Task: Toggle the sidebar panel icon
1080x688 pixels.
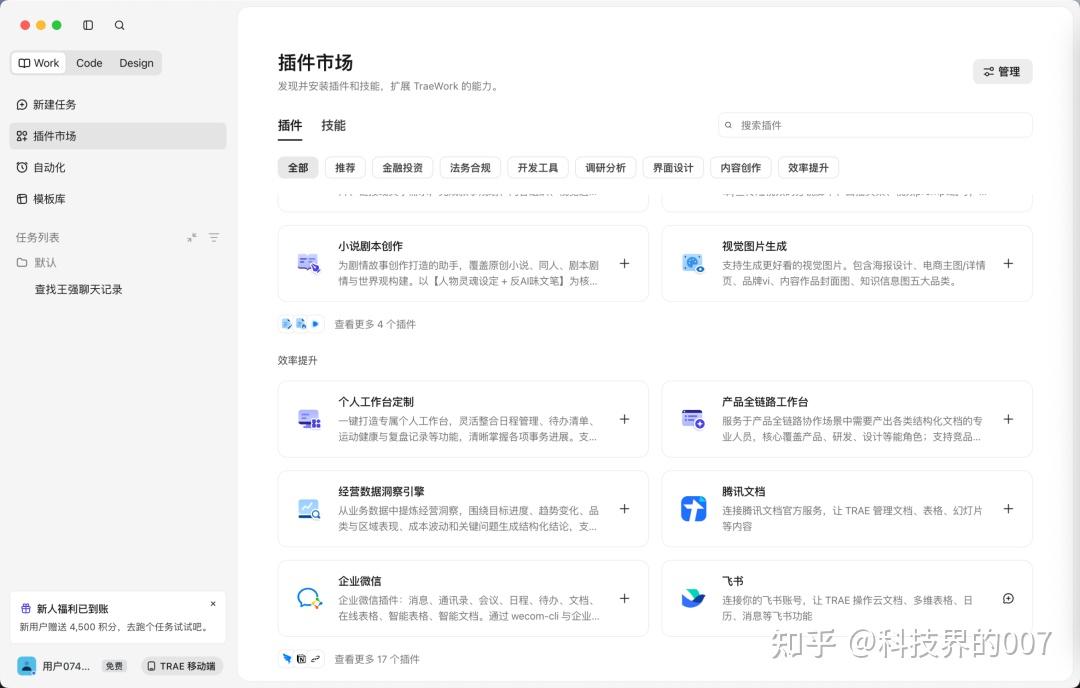Action: click(88, 25)
